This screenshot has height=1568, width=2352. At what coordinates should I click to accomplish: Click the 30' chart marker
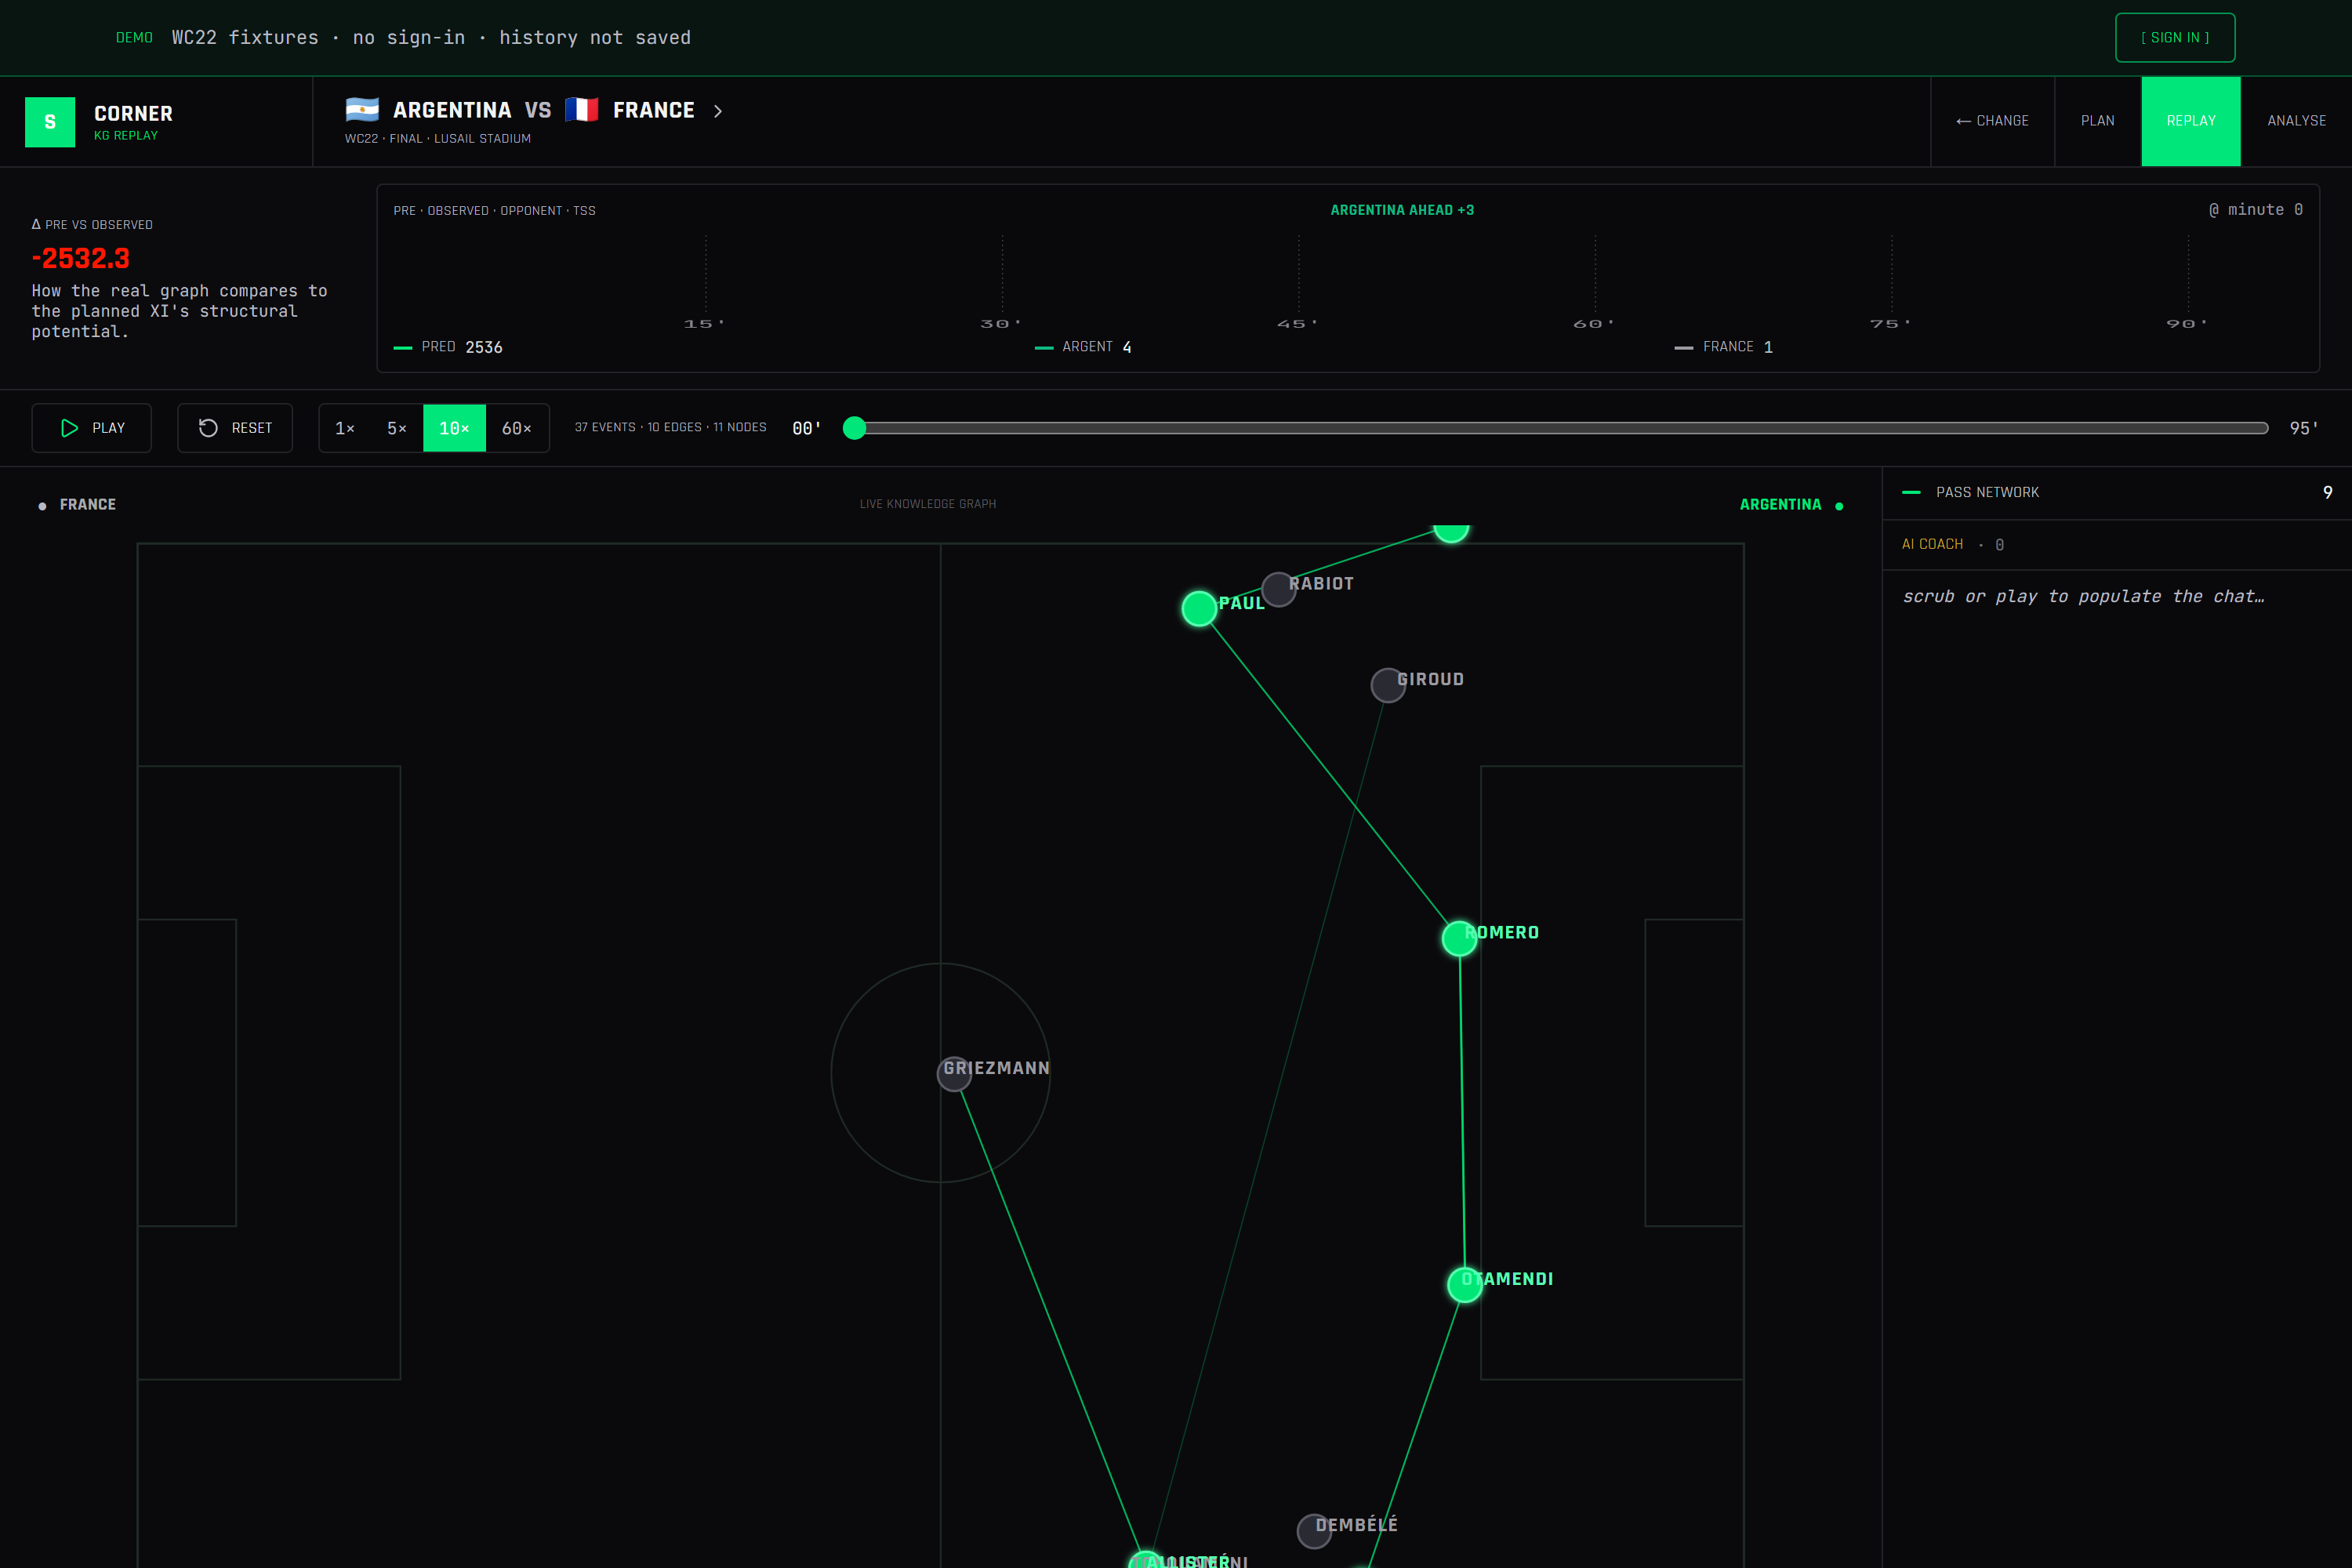(1001, 324)
